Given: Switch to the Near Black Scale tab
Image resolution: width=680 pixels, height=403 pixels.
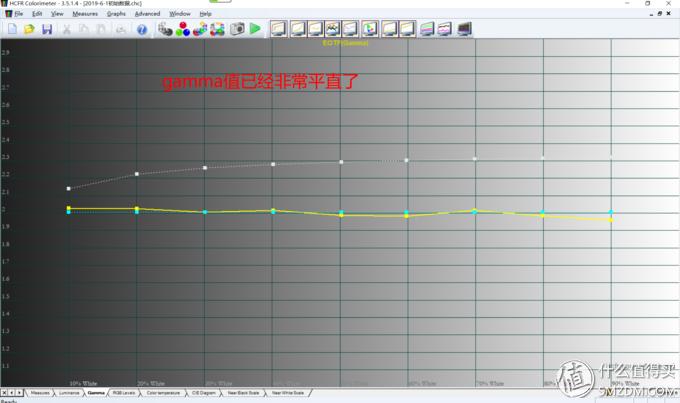Looking at the screenshot, I should click(x=243, y=393).
